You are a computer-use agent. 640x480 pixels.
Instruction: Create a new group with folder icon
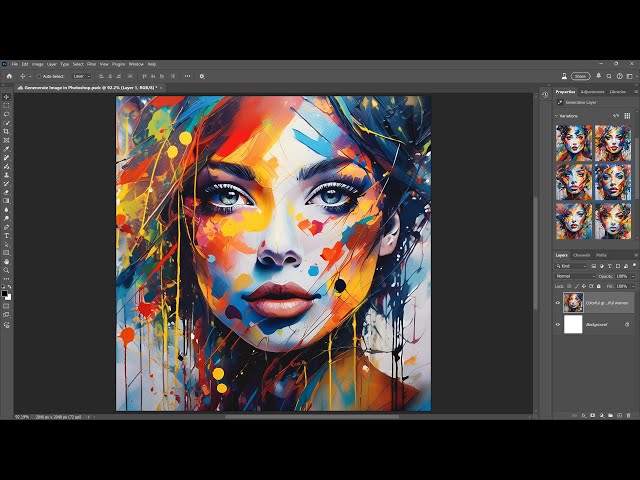click(x=611, y=416)
